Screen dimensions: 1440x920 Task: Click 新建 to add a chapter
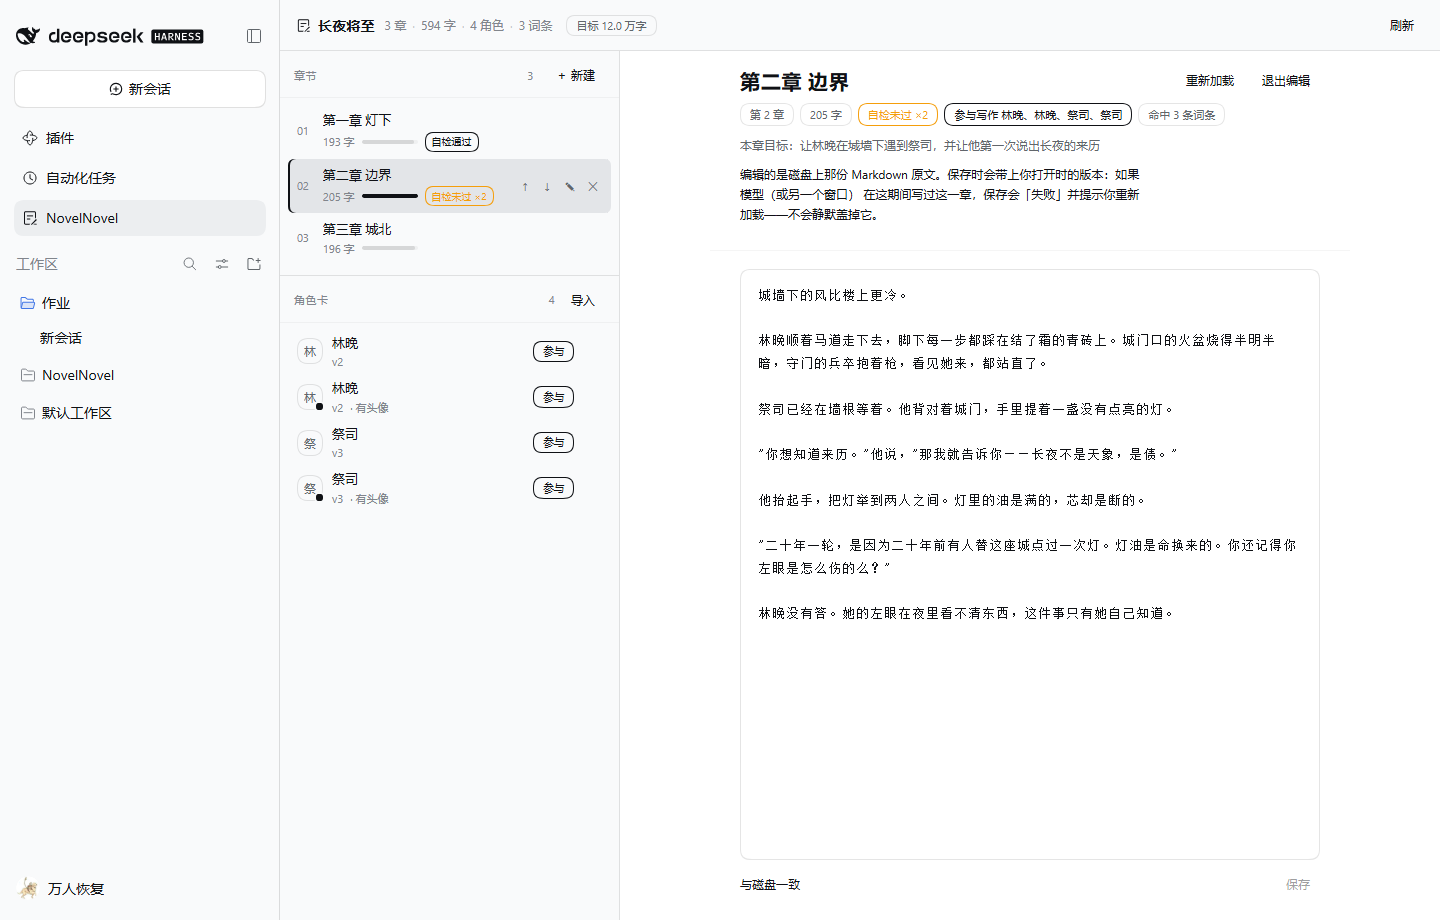click(x=576, y=76)
